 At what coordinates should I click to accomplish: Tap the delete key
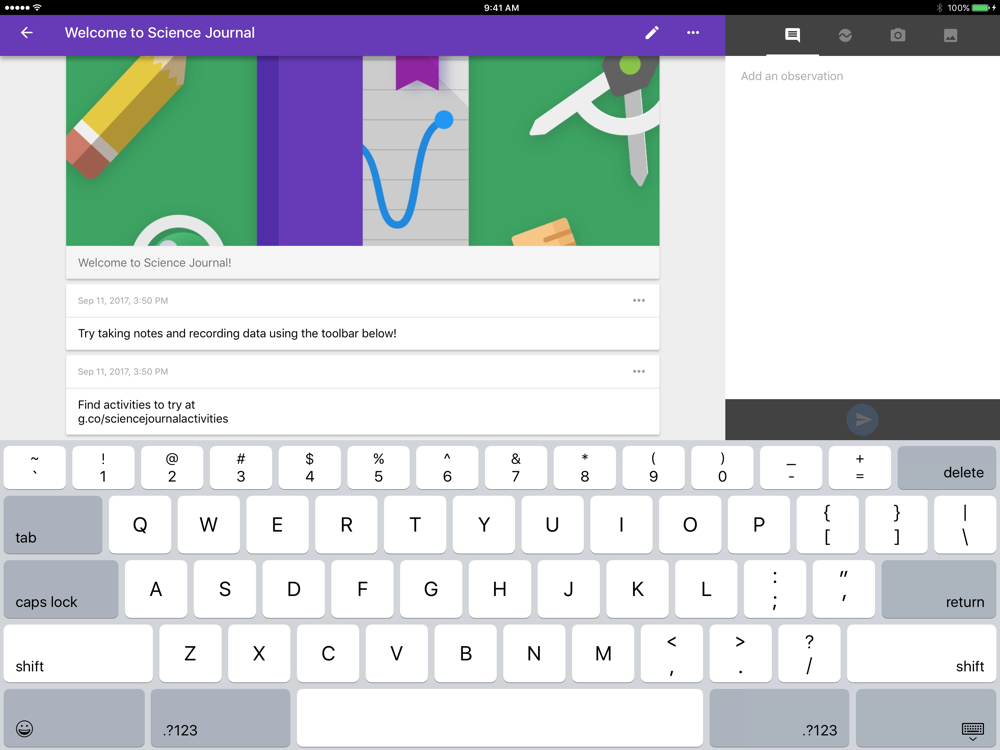point(946,467)
